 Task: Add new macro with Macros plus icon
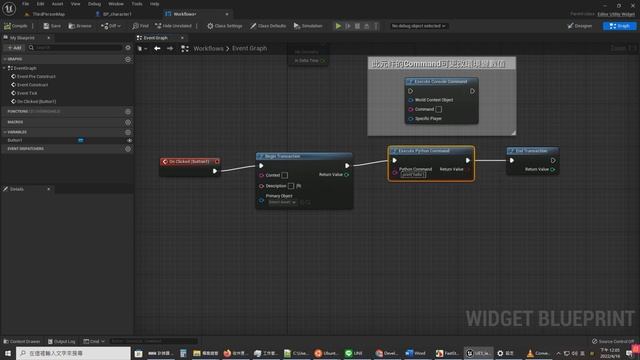pyautogui.click(x=128, y=122)
